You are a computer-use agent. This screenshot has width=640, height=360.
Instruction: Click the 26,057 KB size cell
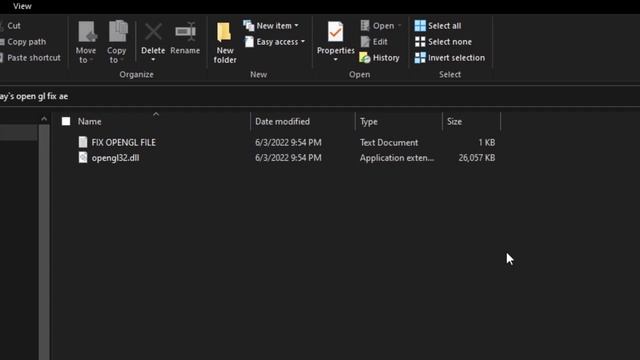click(477, 158)
